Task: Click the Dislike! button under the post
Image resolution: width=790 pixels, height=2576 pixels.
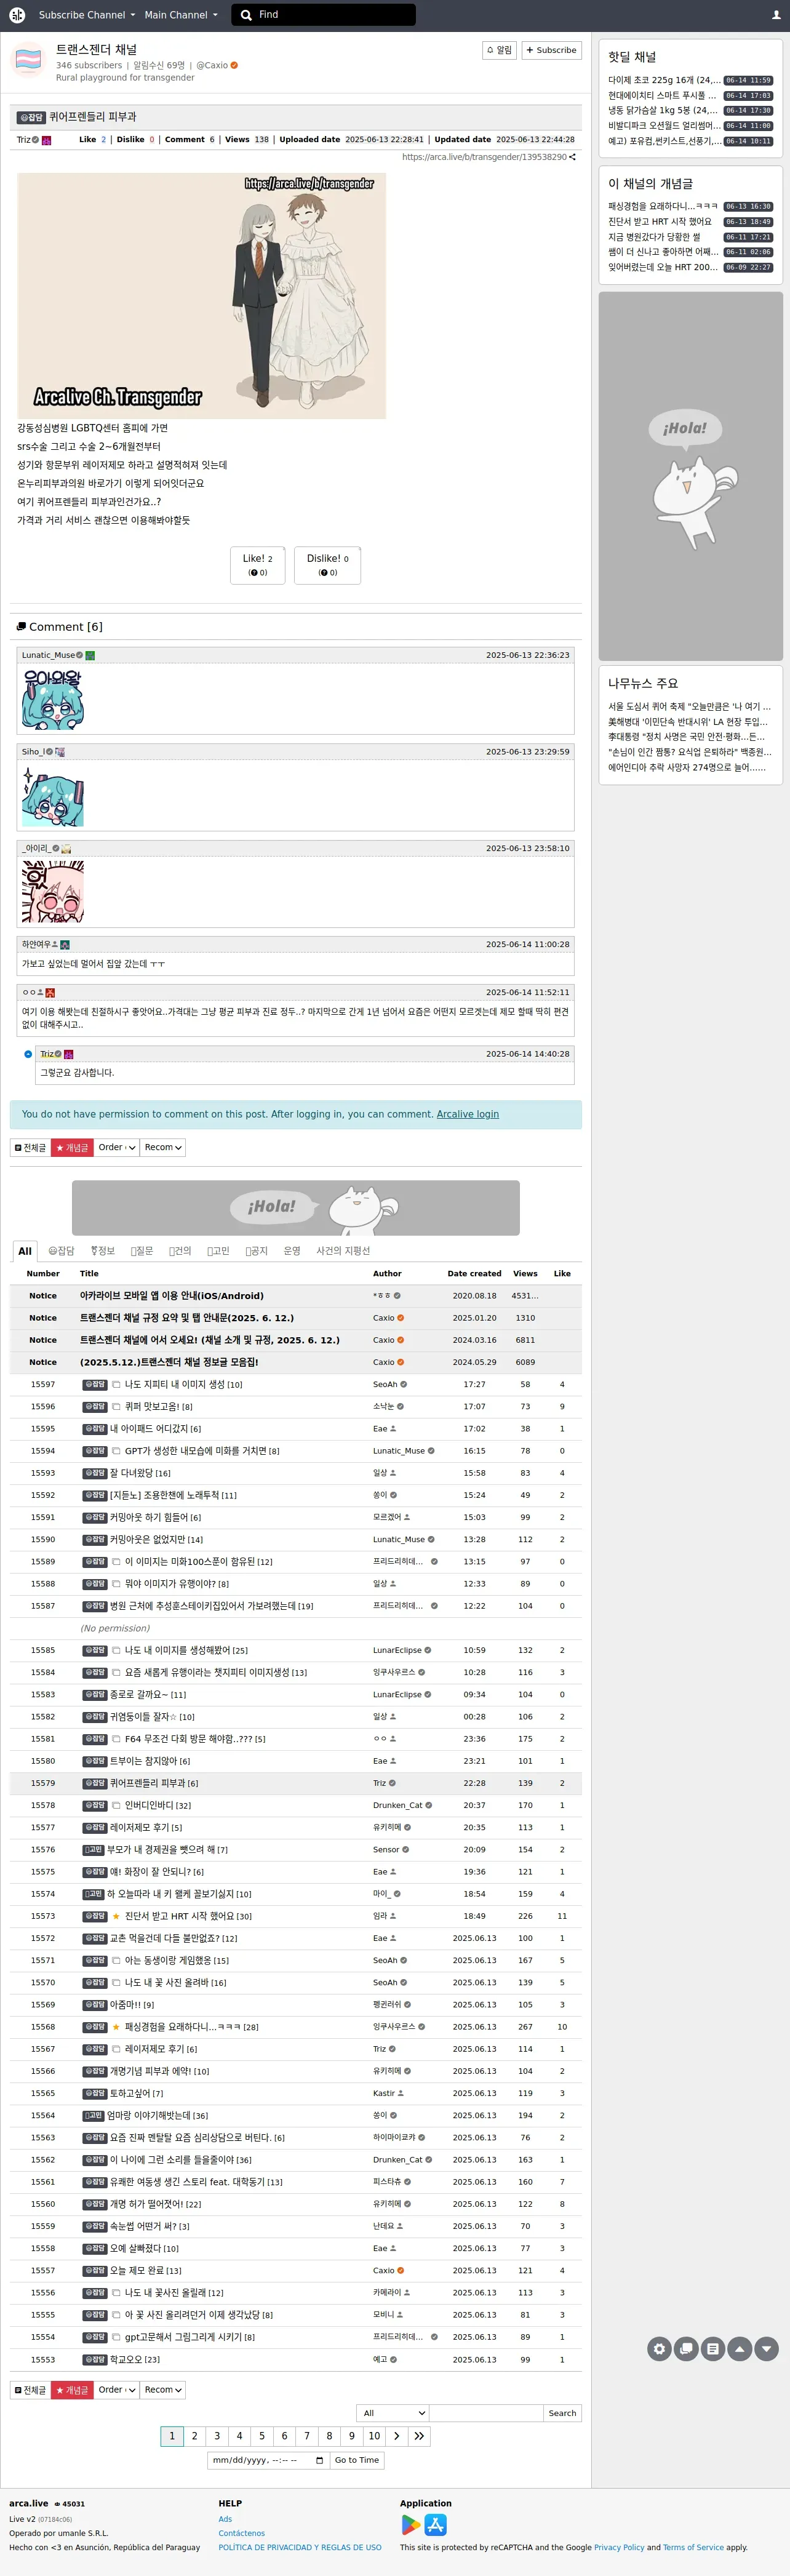Action: point(327,565)
